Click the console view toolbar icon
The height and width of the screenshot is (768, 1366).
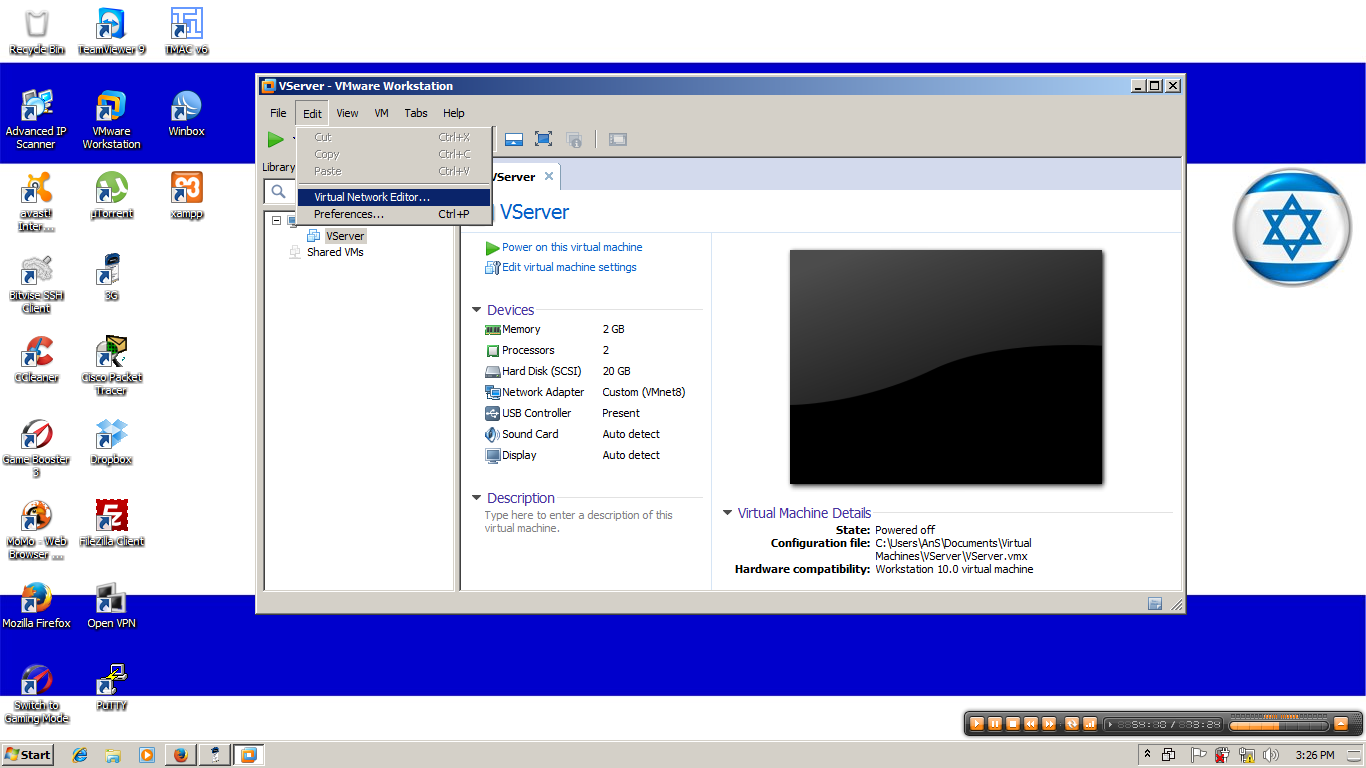tap(618, 139)
